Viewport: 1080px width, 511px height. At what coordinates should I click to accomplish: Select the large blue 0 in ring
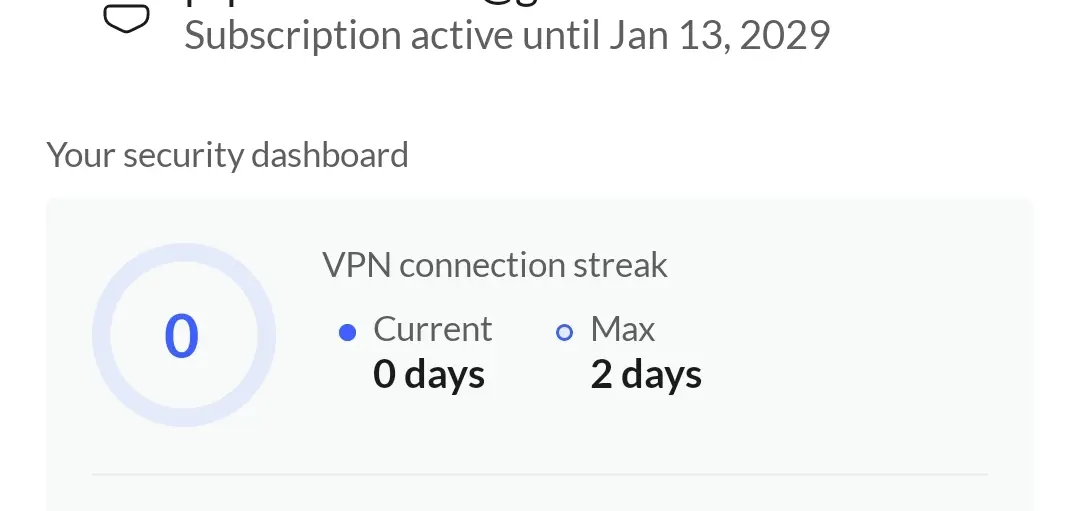(x=182, y=336)
